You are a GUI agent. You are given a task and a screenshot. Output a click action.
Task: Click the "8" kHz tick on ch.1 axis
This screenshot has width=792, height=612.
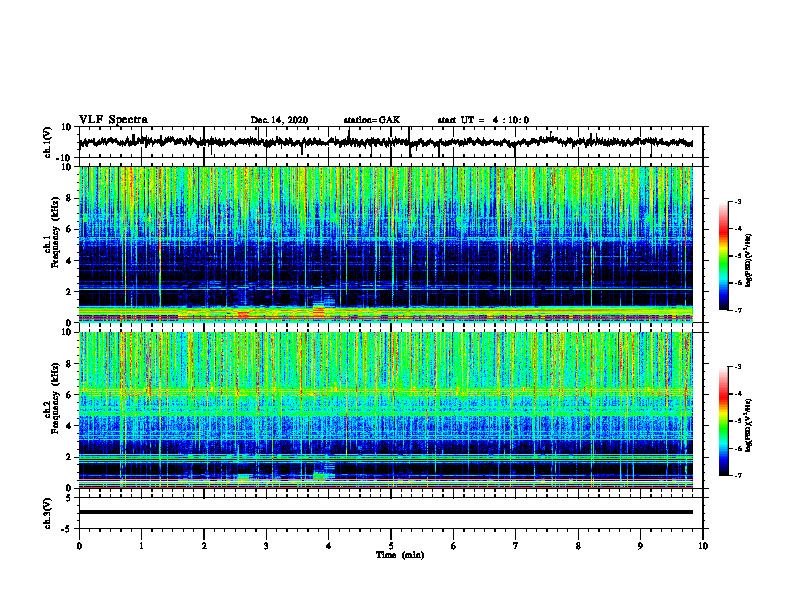(x=69, y=198)
